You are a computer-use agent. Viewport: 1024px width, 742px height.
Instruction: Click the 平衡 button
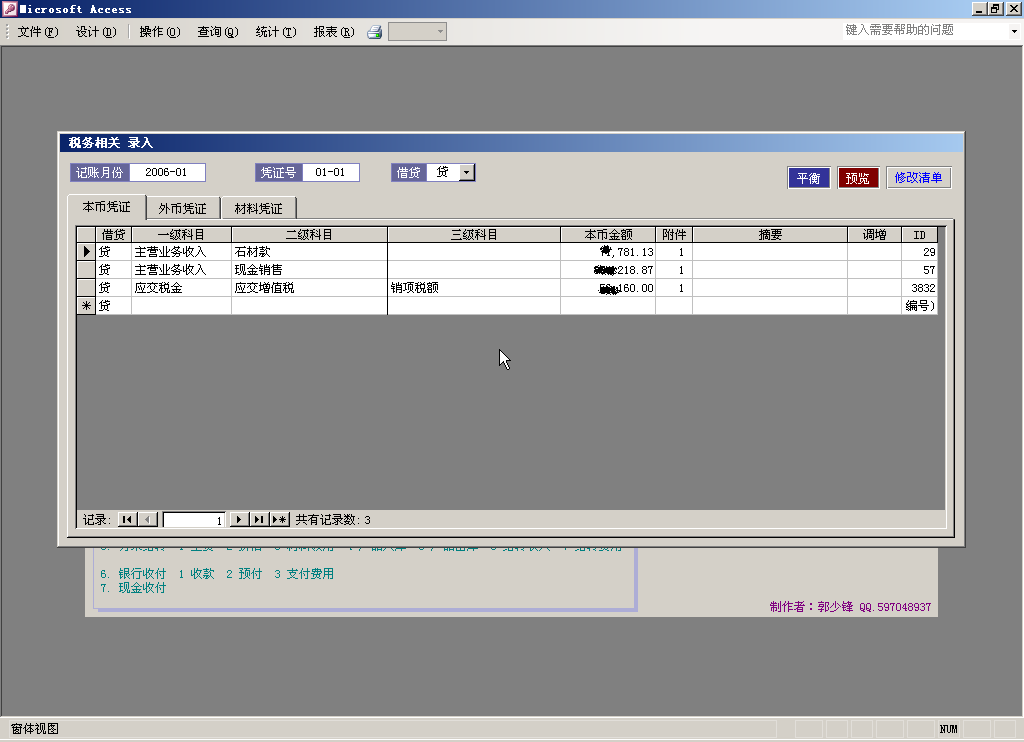click(808, 178)
